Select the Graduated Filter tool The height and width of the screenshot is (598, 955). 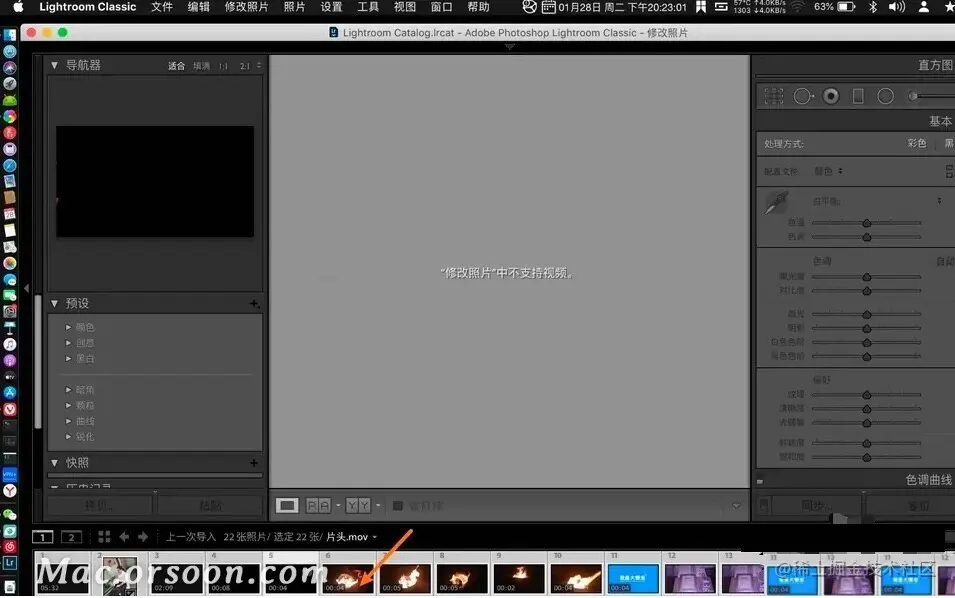coord(858,96)
